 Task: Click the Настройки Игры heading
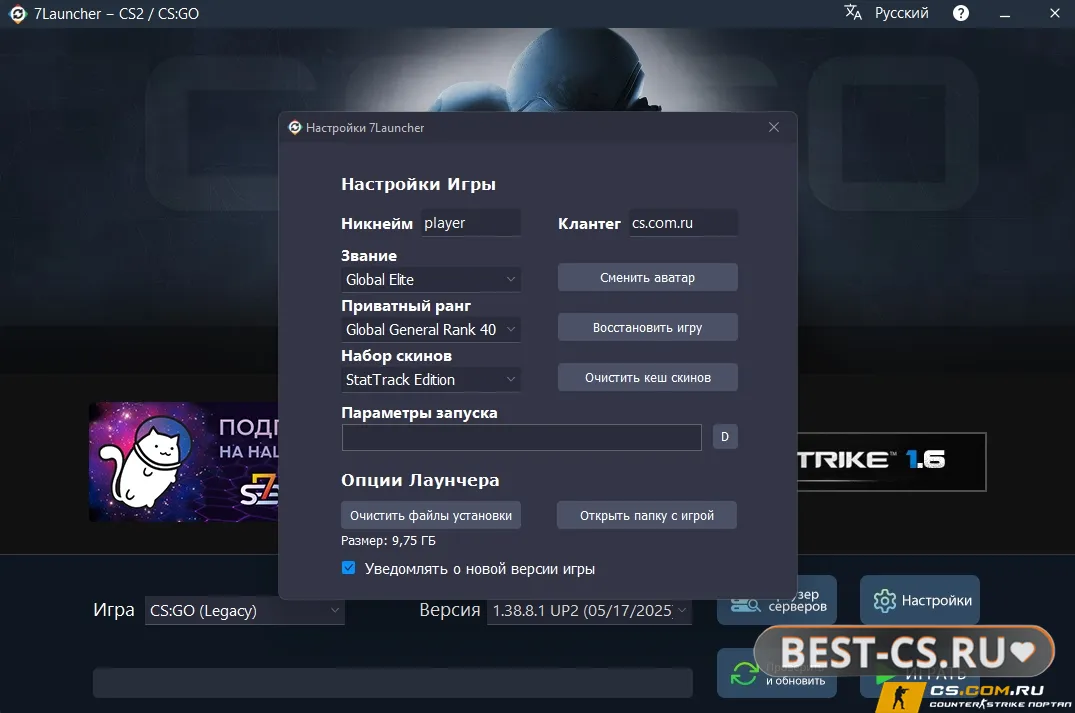pyautogui.click(x=418, y=184)
